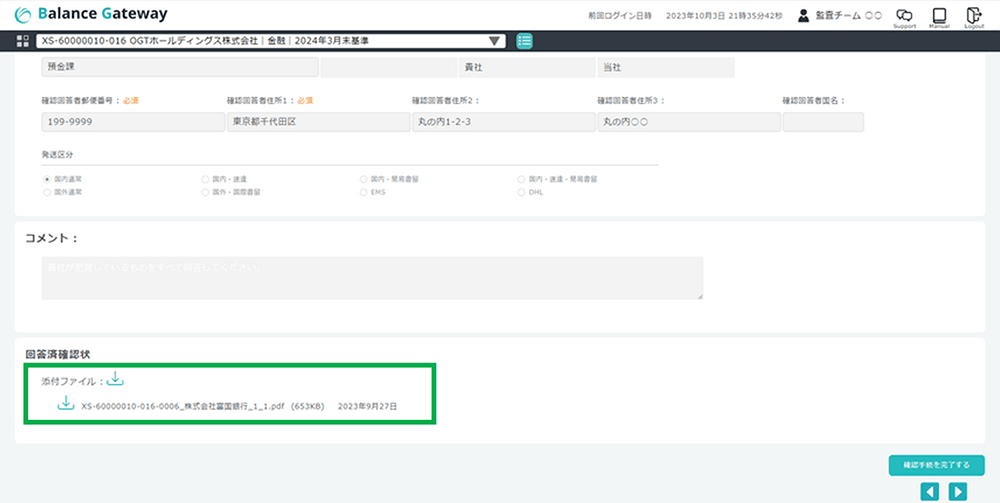Open the Manual icon
1000x503 pixels.
pyautogui.click(x=939, y=15)
